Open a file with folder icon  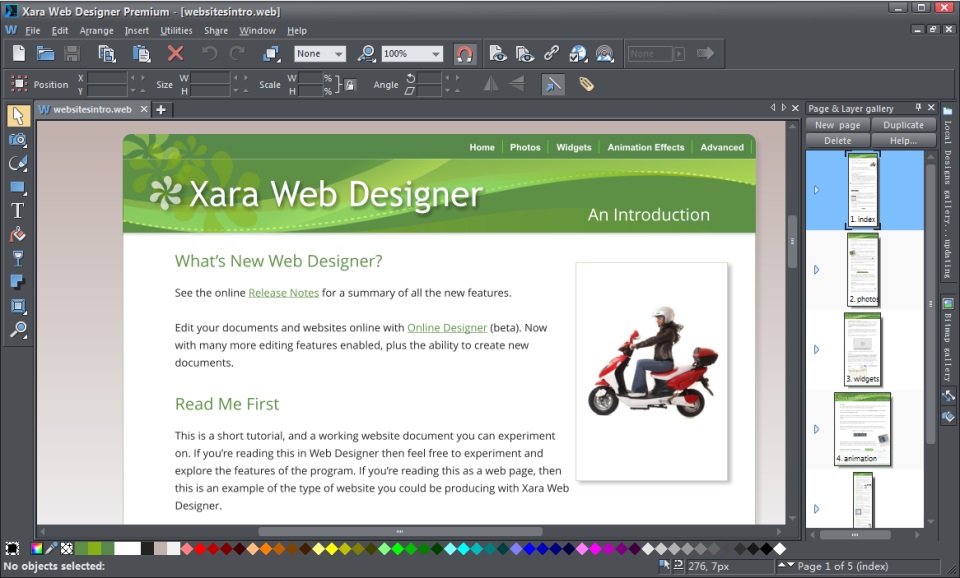45,54
